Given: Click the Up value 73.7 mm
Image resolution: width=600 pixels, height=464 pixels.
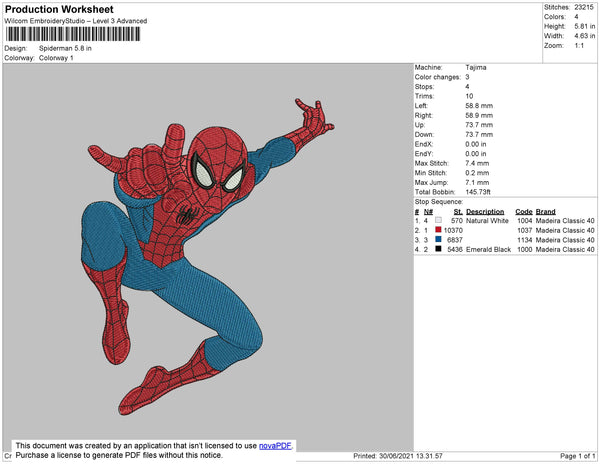Looking at the screenshot, I should 479,125.
